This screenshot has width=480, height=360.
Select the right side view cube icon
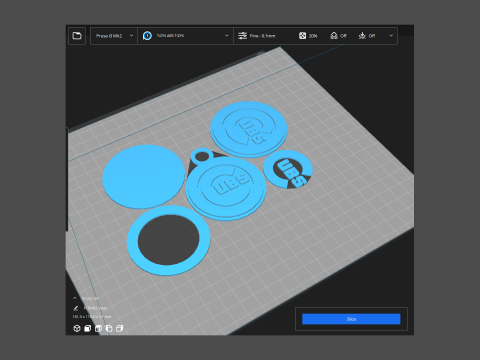120,329
